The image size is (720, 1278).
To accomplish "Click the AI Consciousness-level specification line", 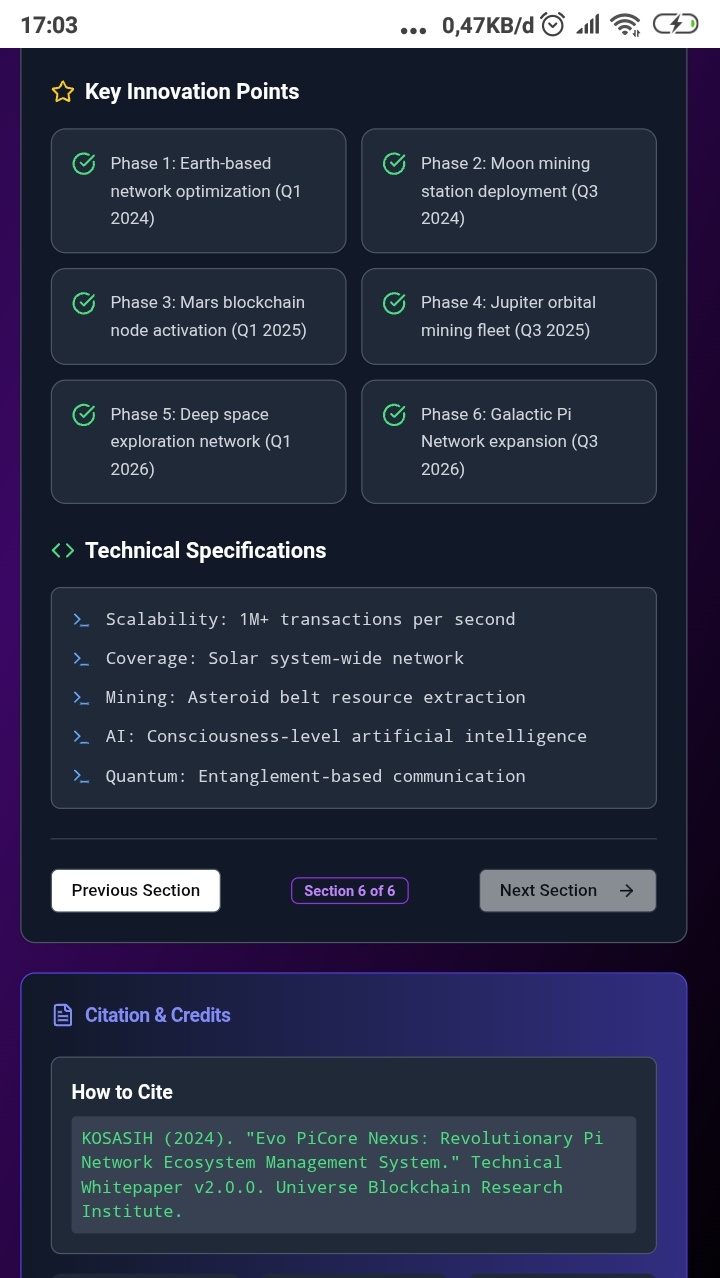I will [x=346, y=737].
